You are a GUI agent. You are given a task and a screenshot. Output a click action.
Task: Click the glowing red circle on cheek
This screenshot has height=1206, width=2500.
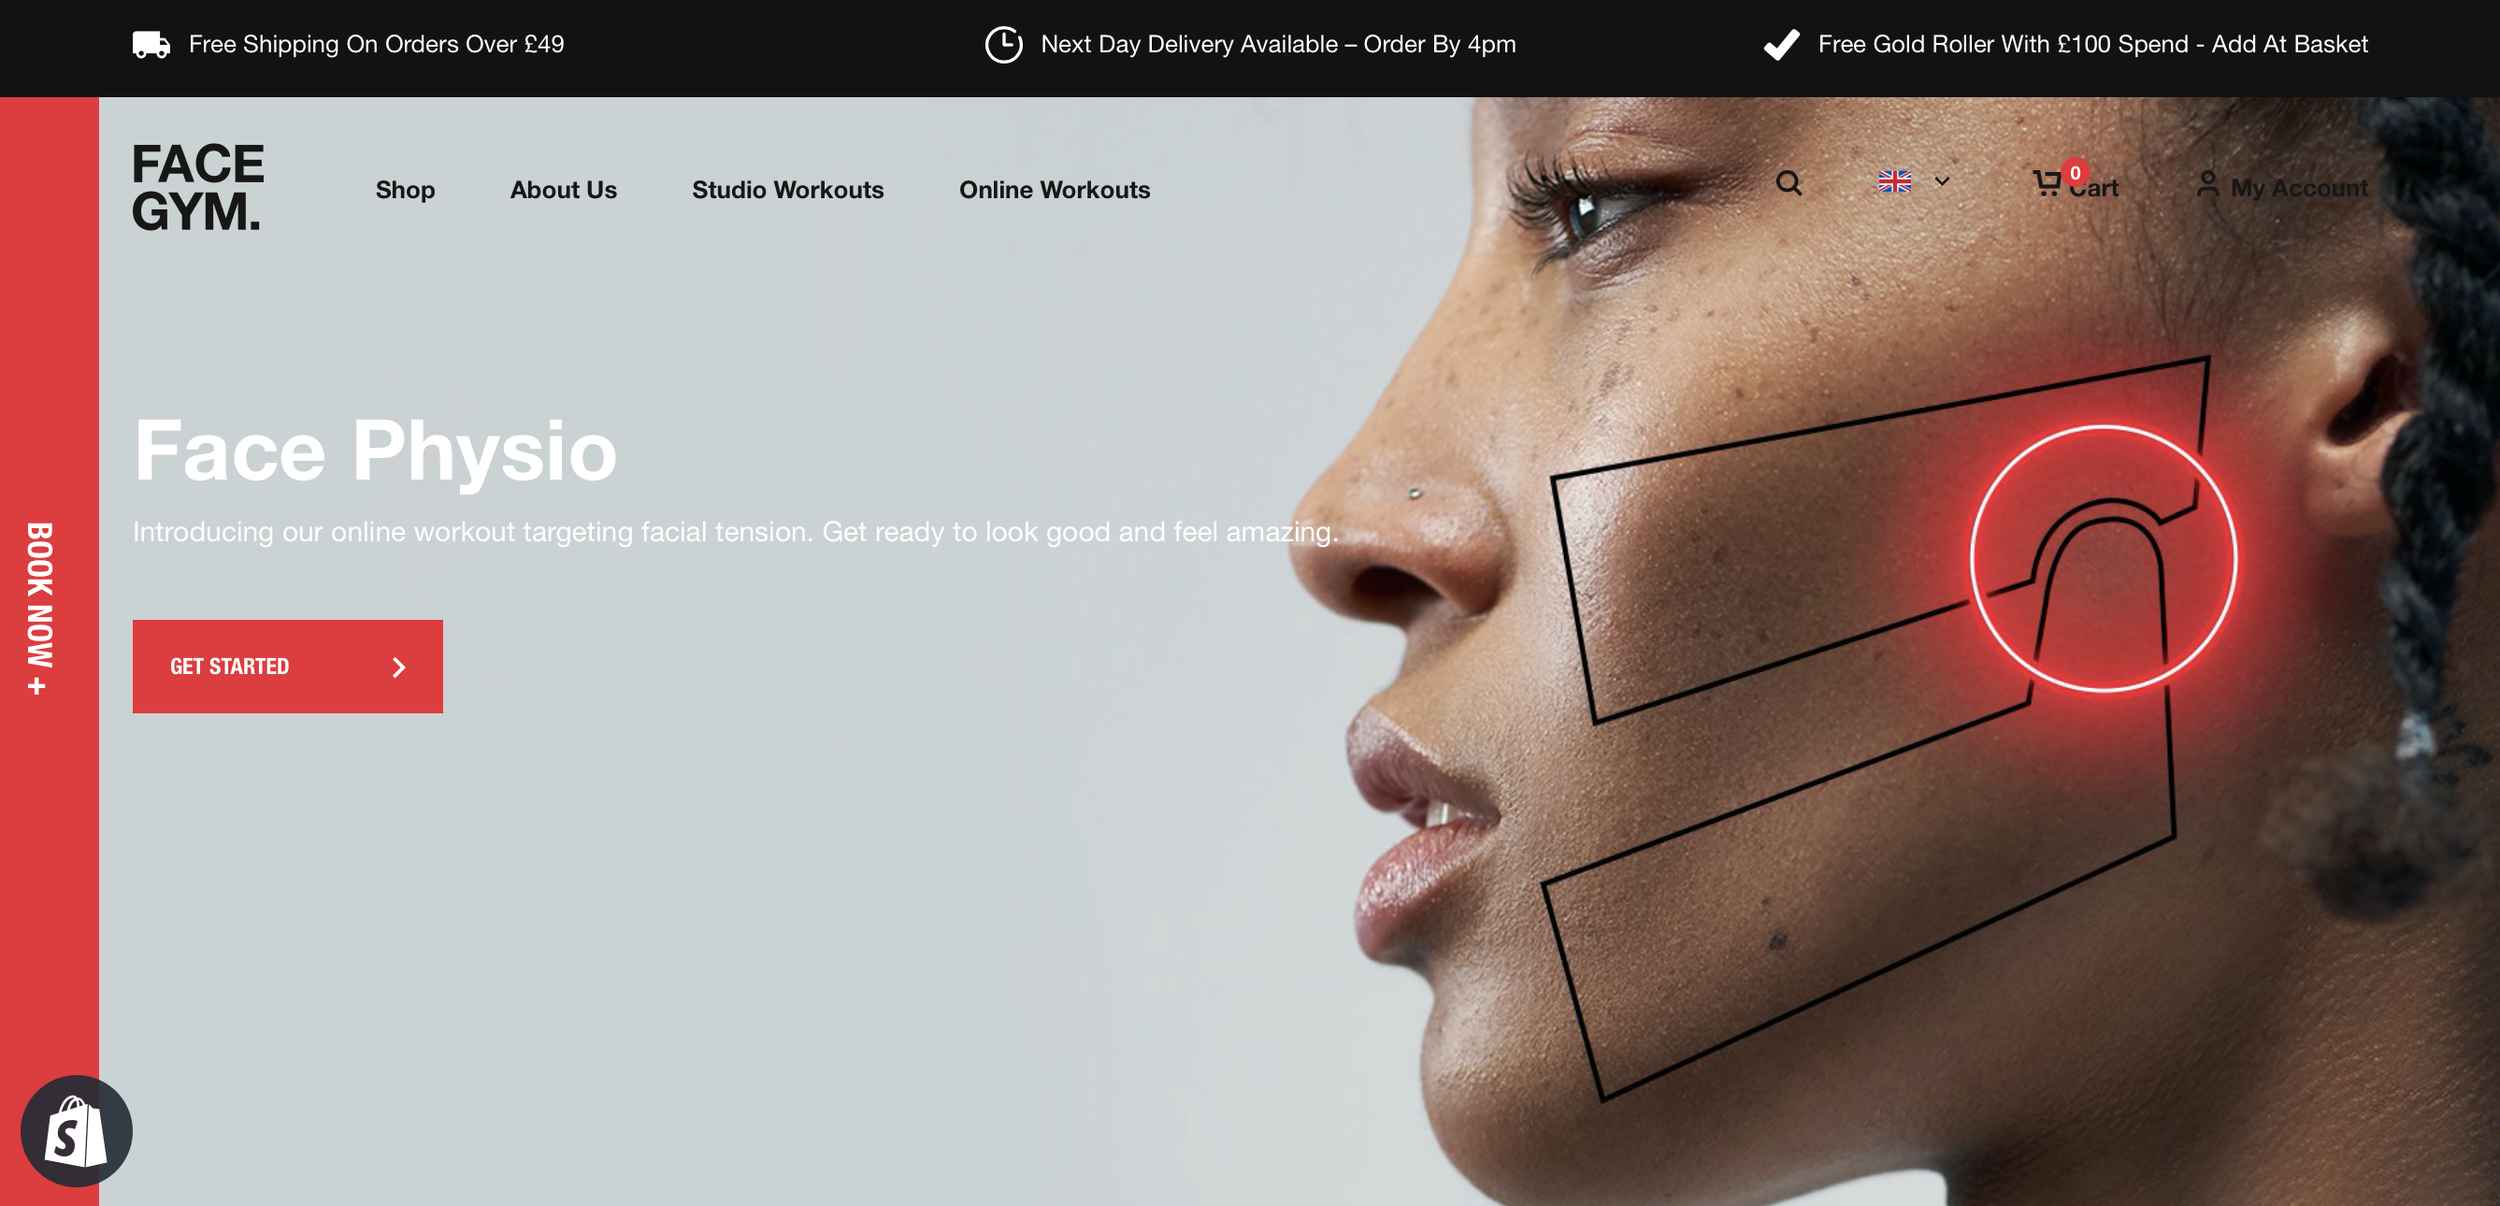point(2104,558)
